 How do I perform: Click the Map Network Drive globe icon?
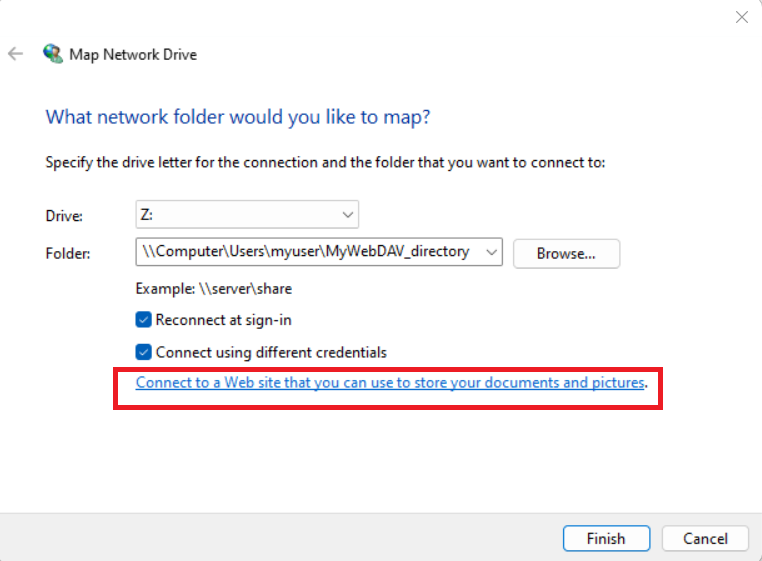(x=52, y=54)
